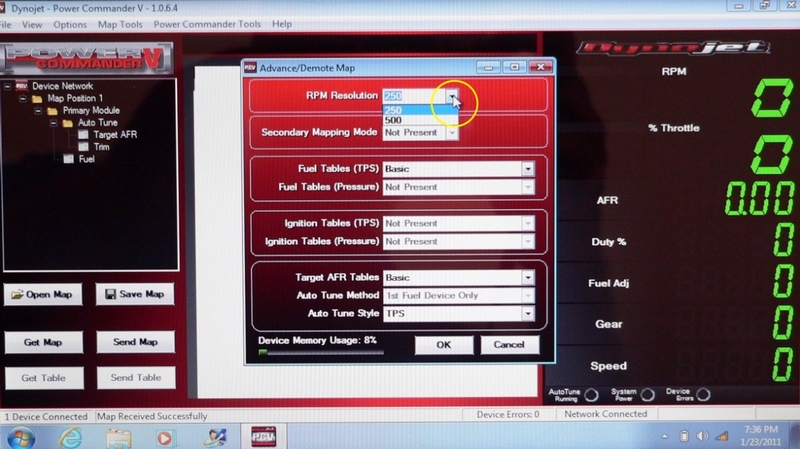This screenshot has width=800, height=449.
Task: Collapse the Primary Module node
Action: click(x=38, y=111)
